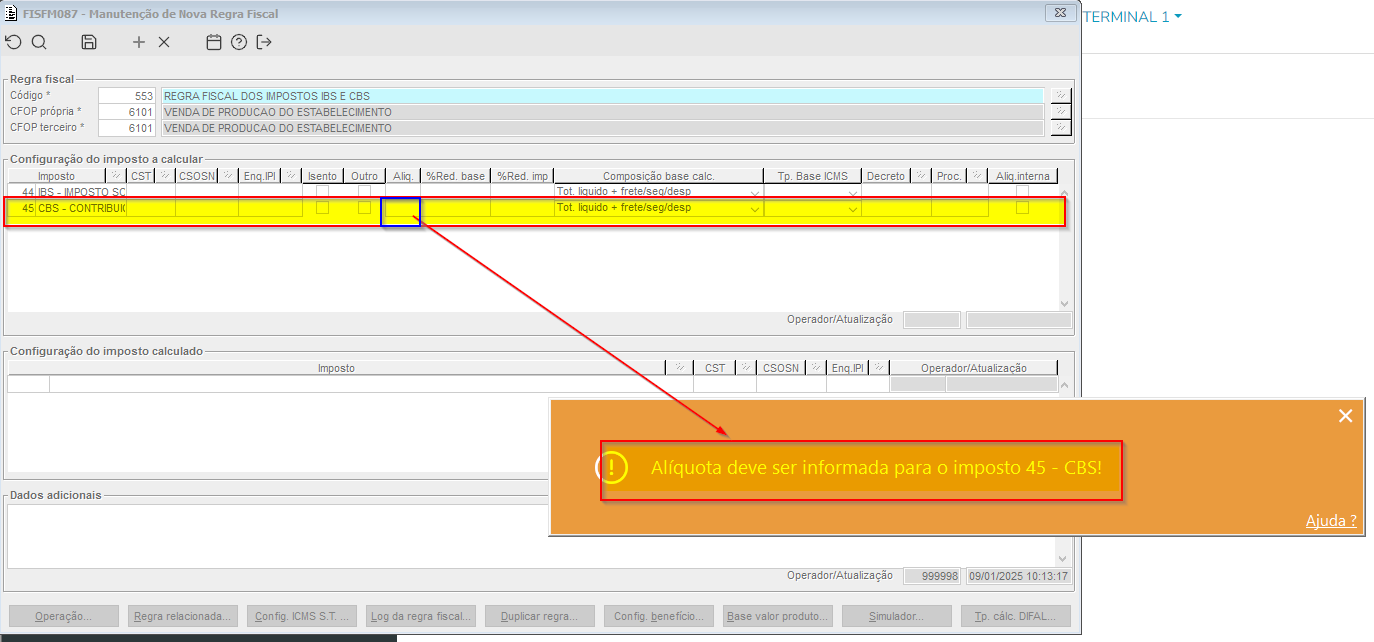1374x642 pixels.
Task: Open help with question mark toolbar icon
Action: (238, 42)
